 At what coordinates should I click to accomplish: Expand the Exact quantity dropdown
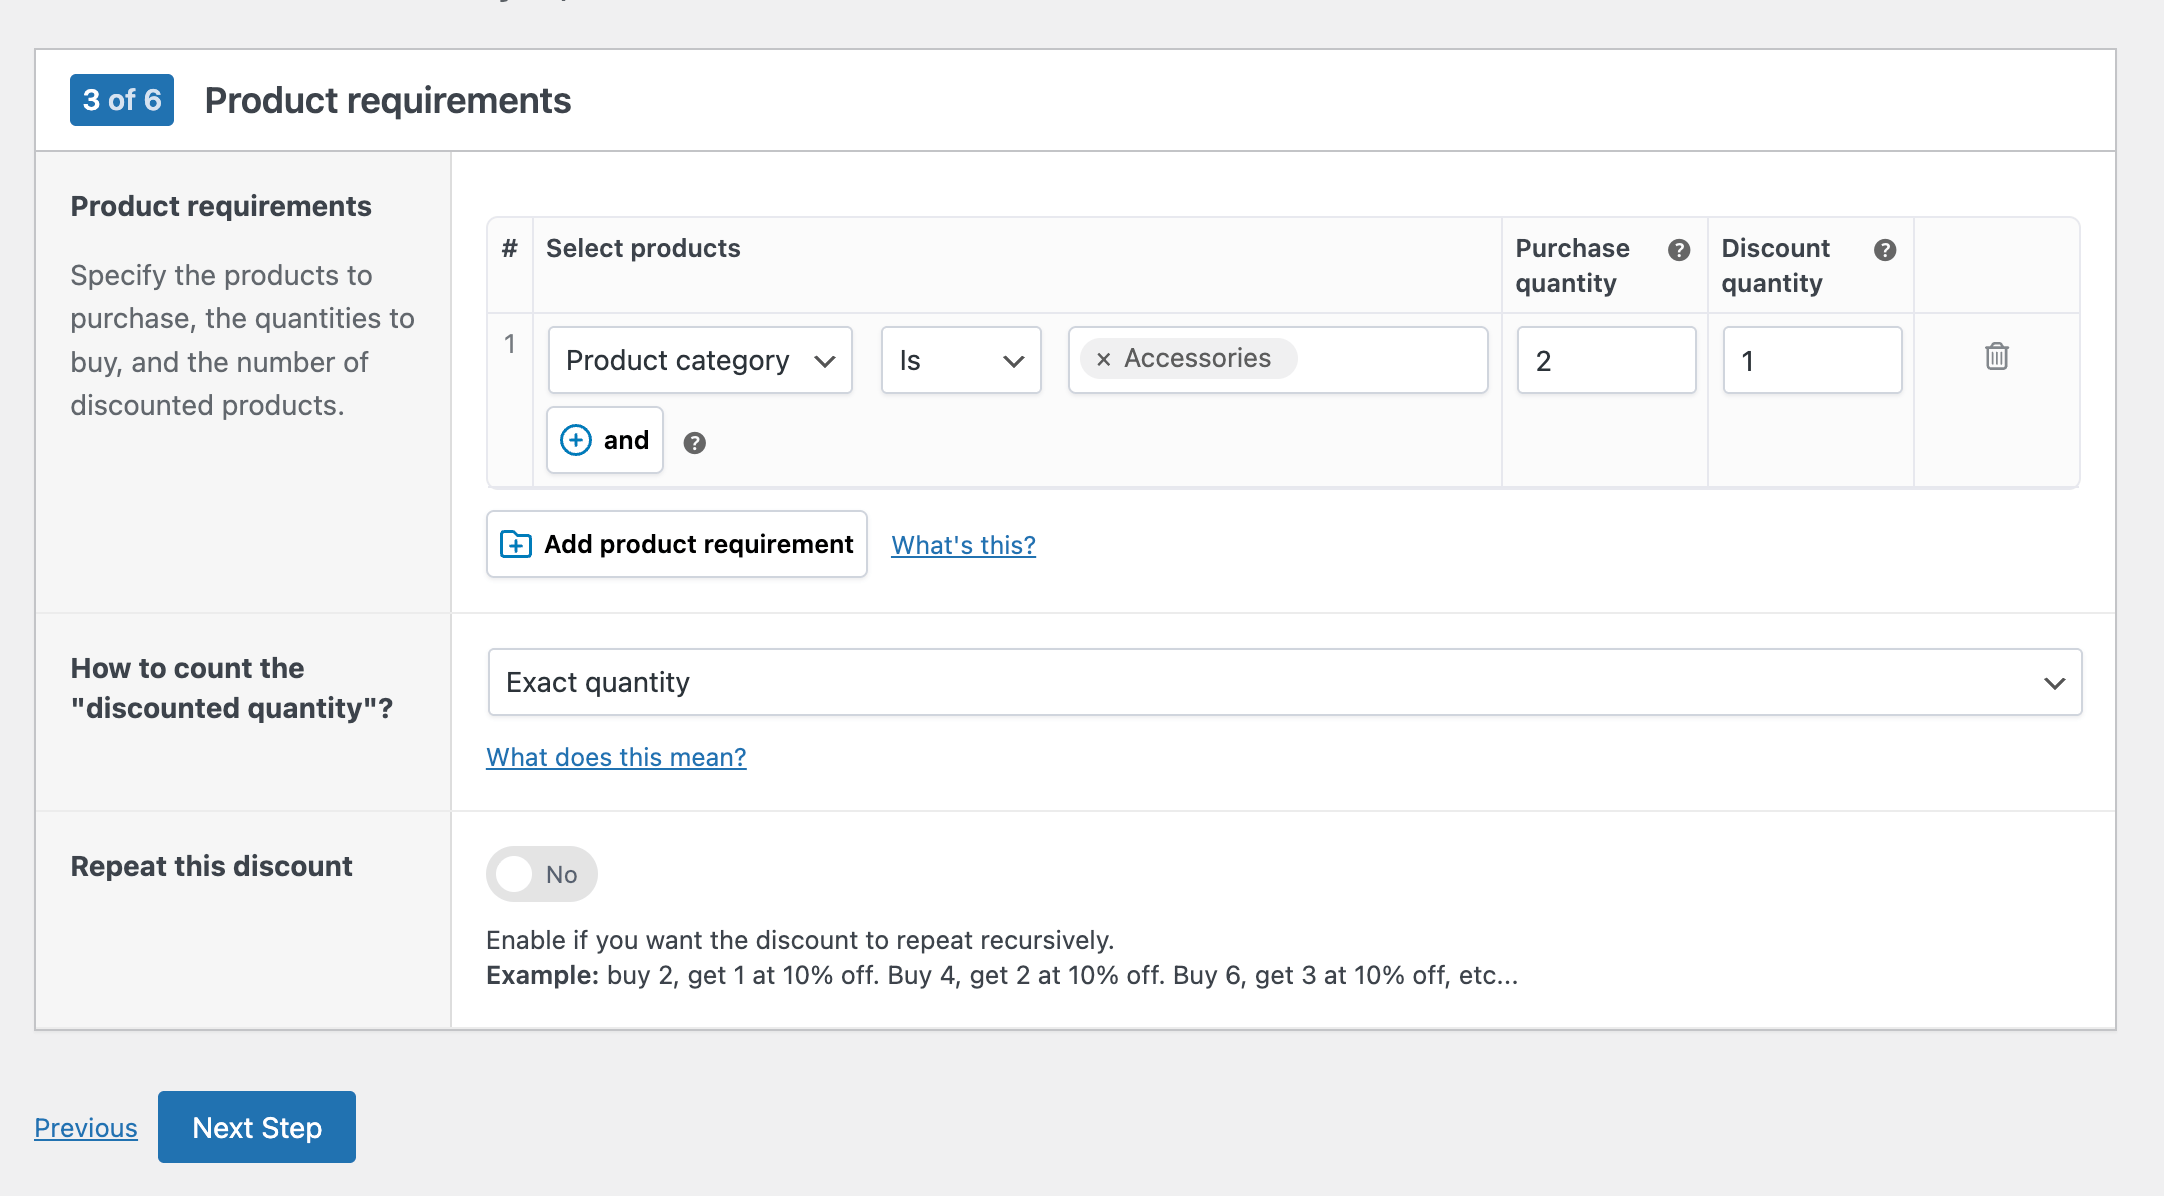point(1284,682)
